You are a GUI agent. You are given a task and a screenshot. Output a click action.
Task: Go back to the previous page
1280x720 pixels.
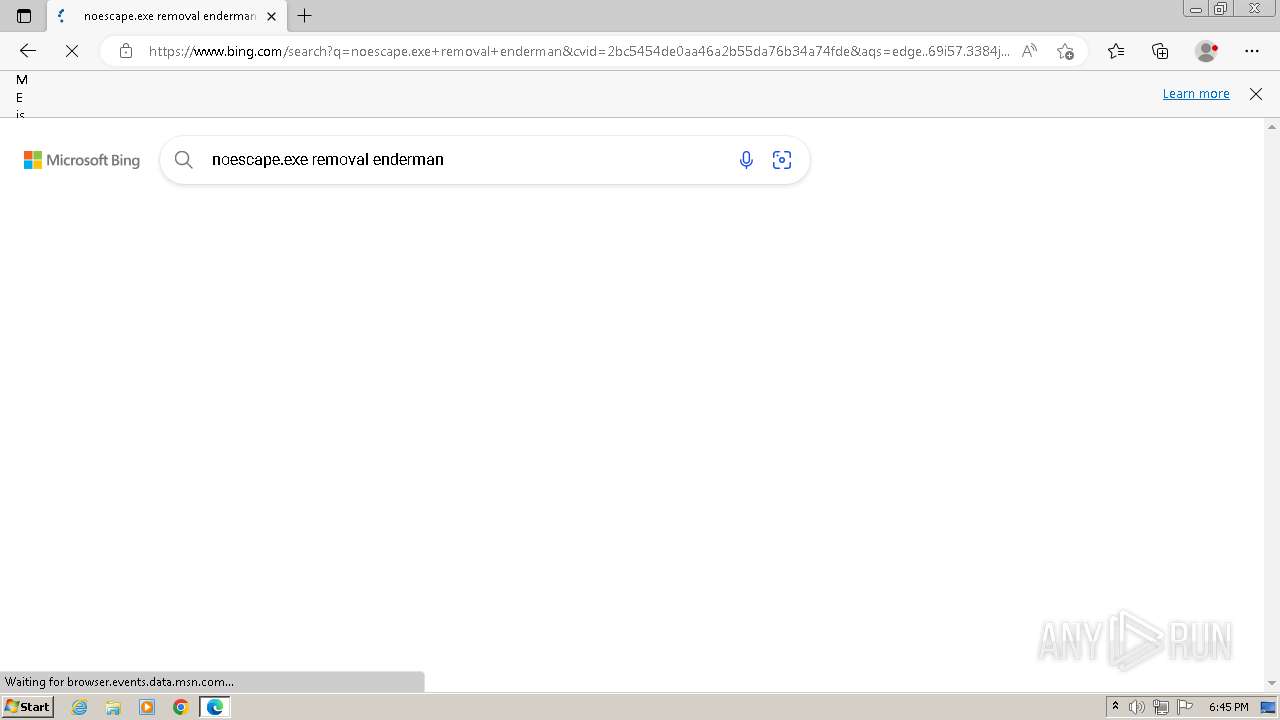[x=28, y=51]
